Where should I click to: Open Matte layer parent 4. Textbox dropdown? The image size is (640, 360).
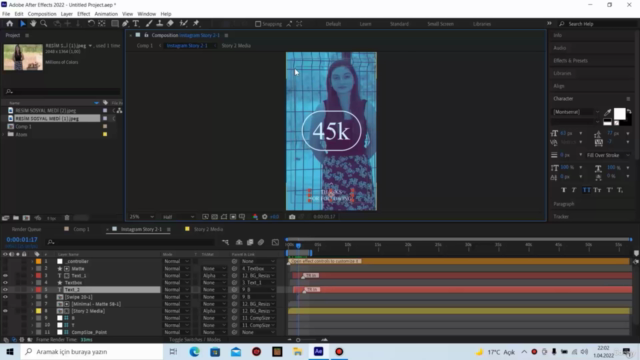tap(258, 269)
